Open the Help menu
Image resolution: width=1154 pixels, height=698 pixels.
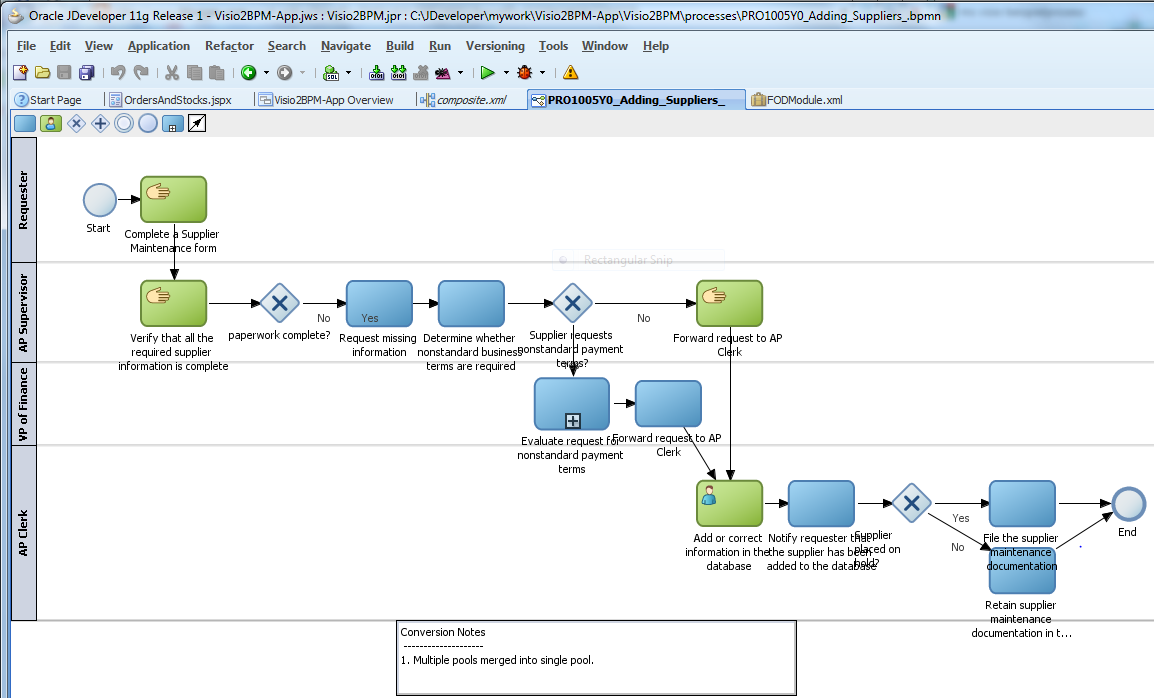pos(656,46)
